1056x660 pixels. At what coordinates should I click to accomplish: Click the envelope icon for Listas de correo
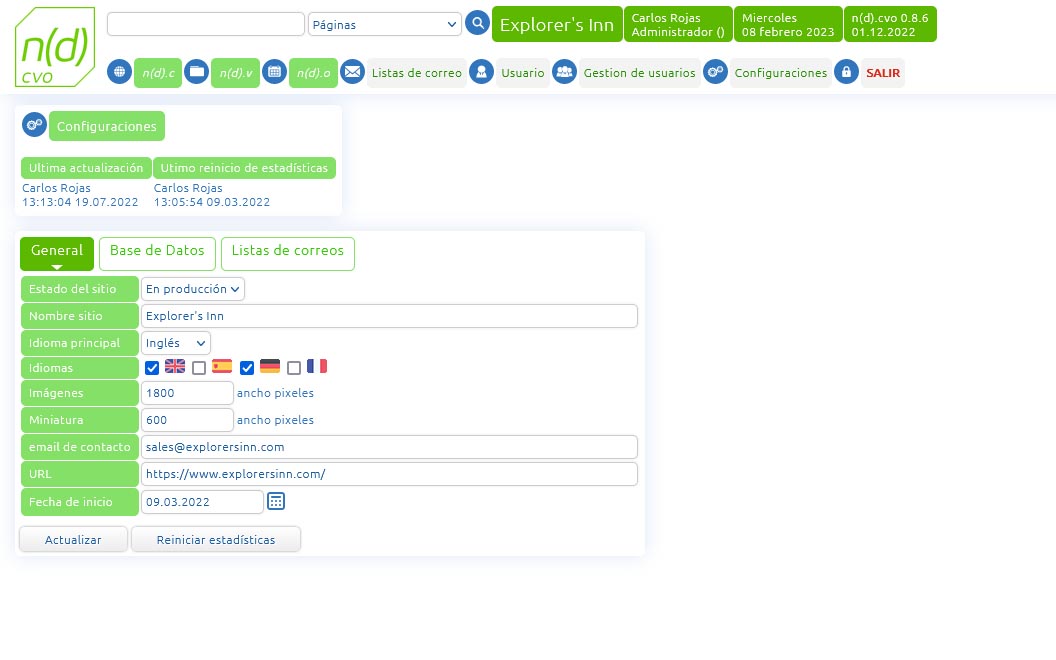352,71
